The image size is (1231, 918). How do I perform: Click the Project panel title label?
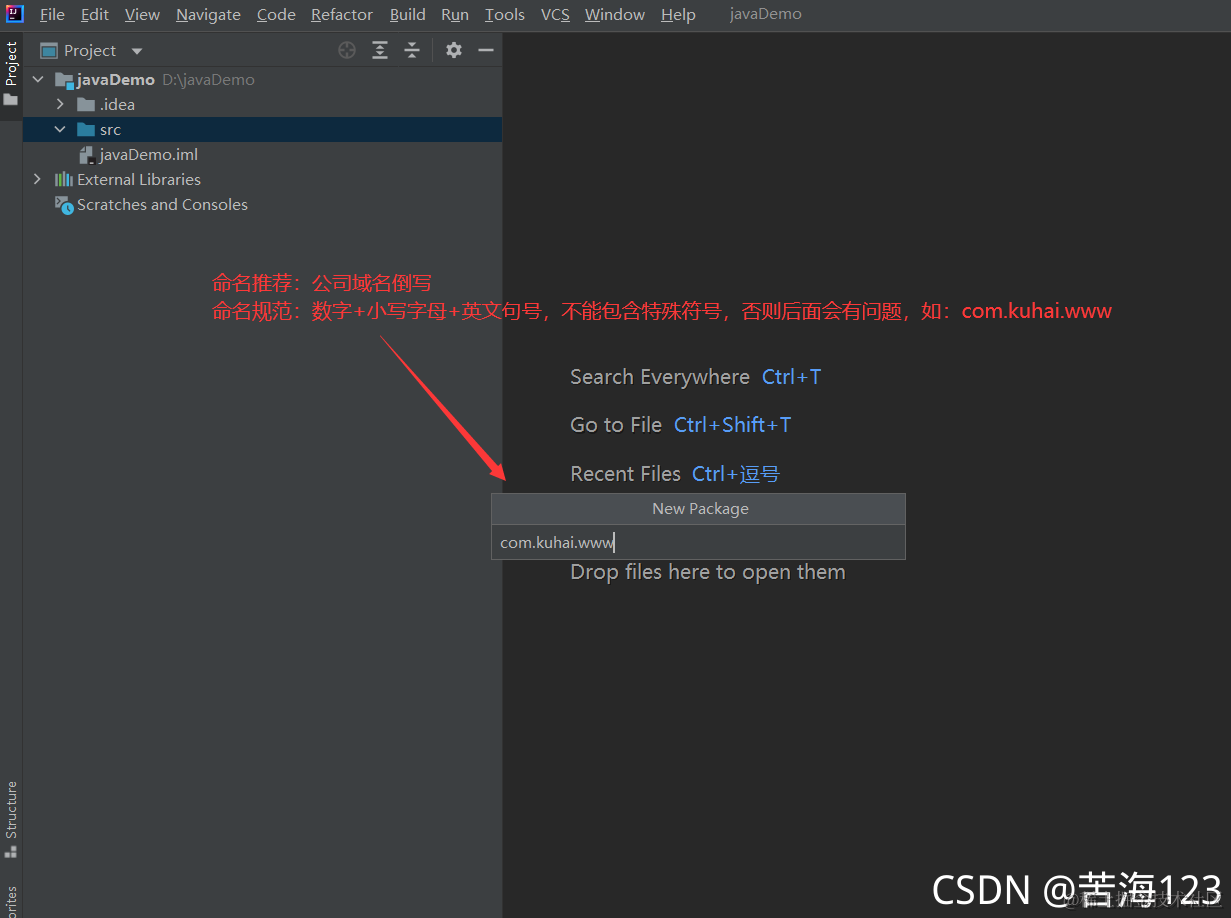coord(90,50)
